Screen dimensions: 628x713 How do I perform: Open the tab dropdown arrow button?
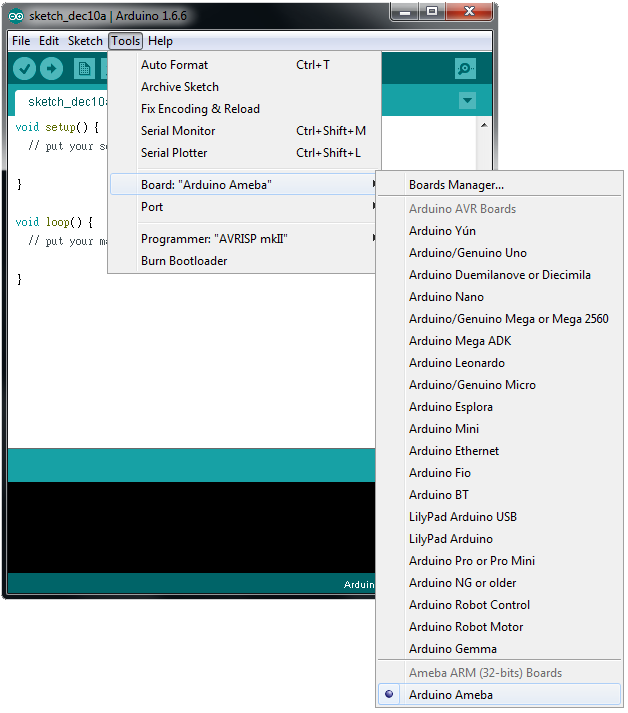(x=467, y=100)
